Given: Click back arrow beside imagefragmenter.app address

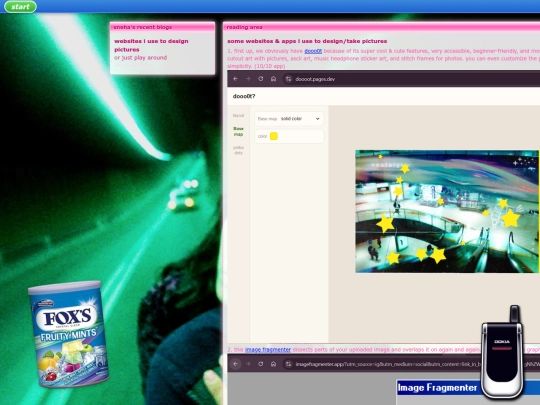Looking at the screenshot, I should point(236,364).
